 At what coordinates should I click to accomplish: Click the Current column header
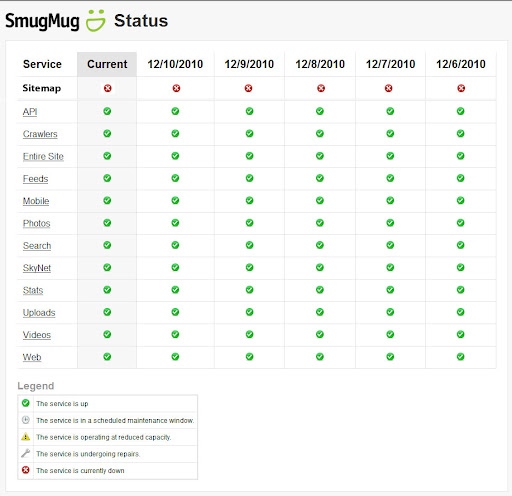[x=107, y=64]
